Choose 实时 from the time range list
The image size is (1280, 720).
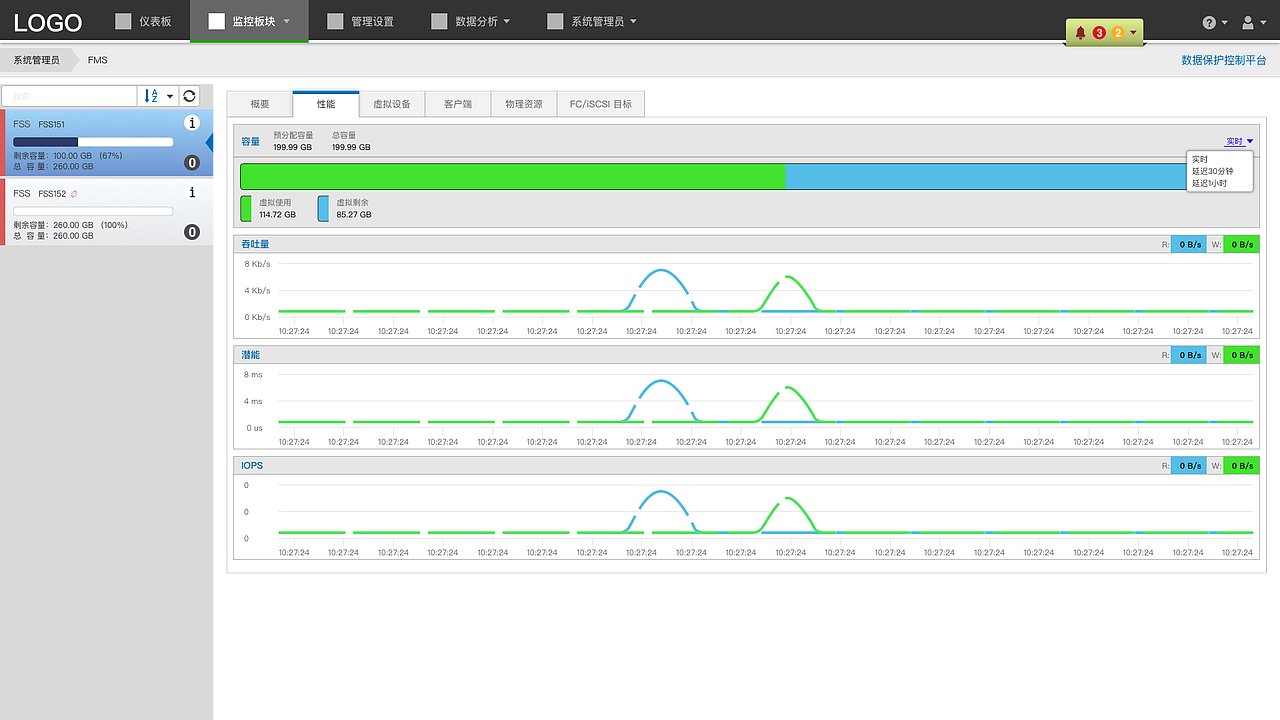click(x=1200, y=159)
